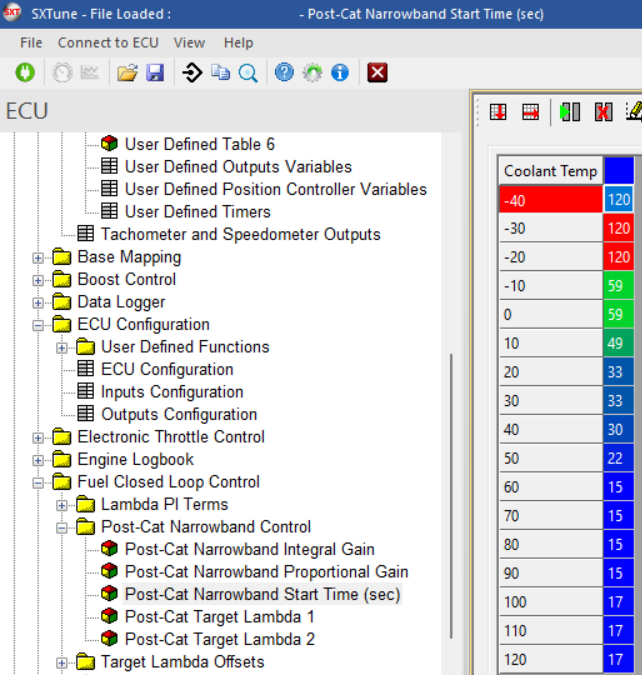Select User Defined Table 6

coord(199,144)
